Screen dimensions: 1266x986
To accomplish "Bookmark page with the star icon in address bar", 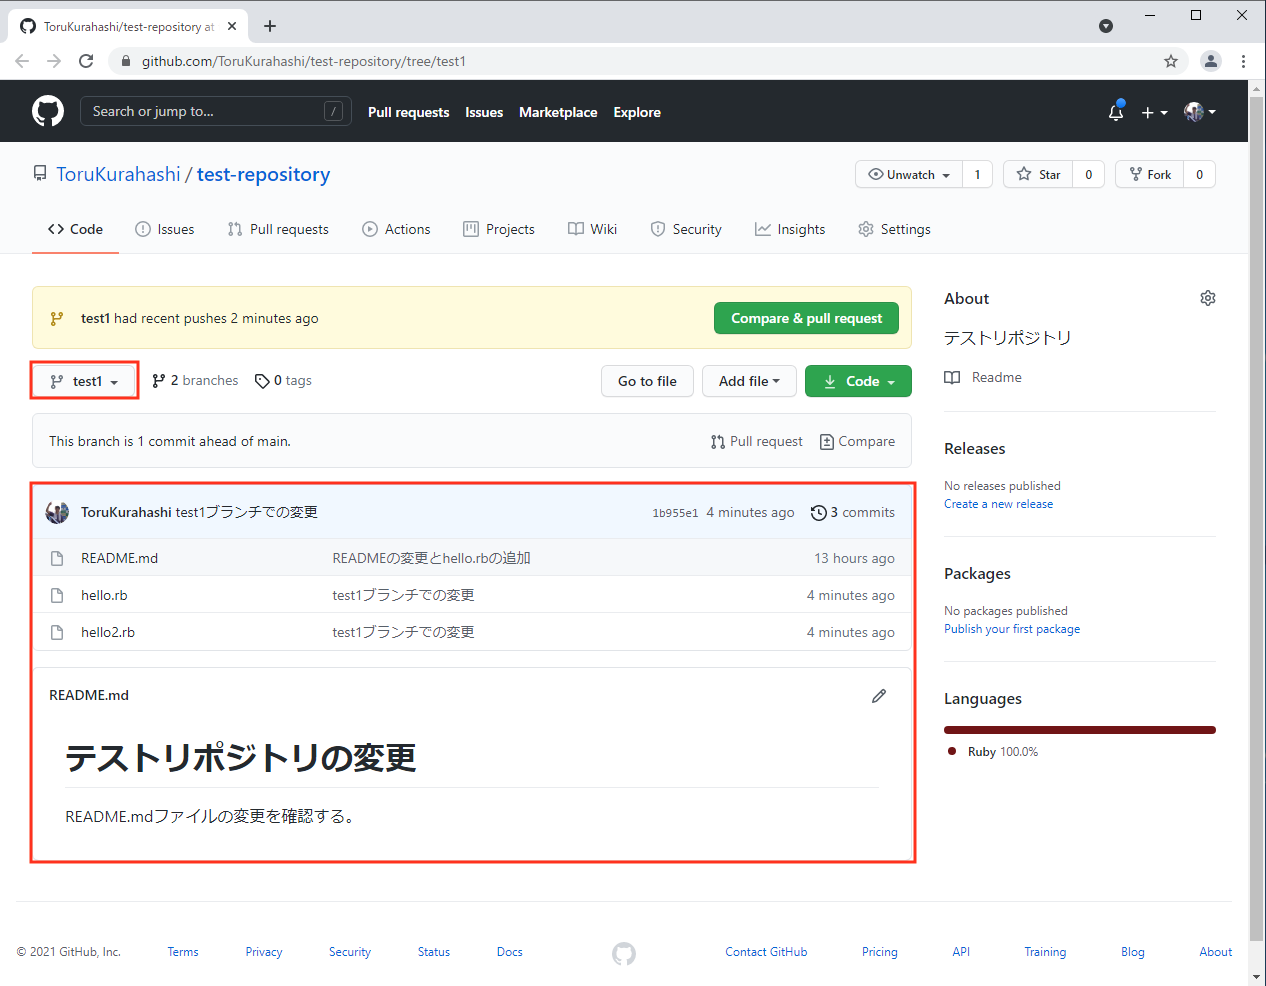I will pos(1170,61).
